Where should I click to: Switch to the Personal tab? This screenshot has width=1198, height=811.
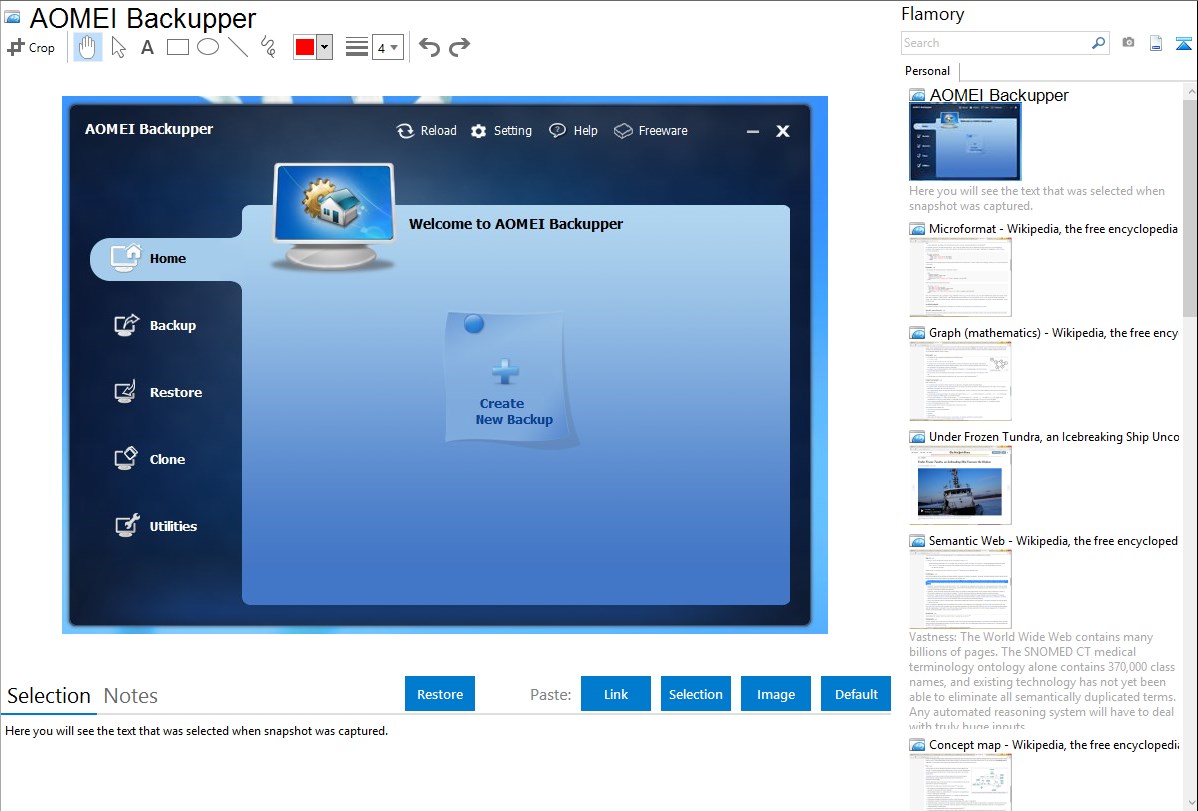[x=928, y=71]
